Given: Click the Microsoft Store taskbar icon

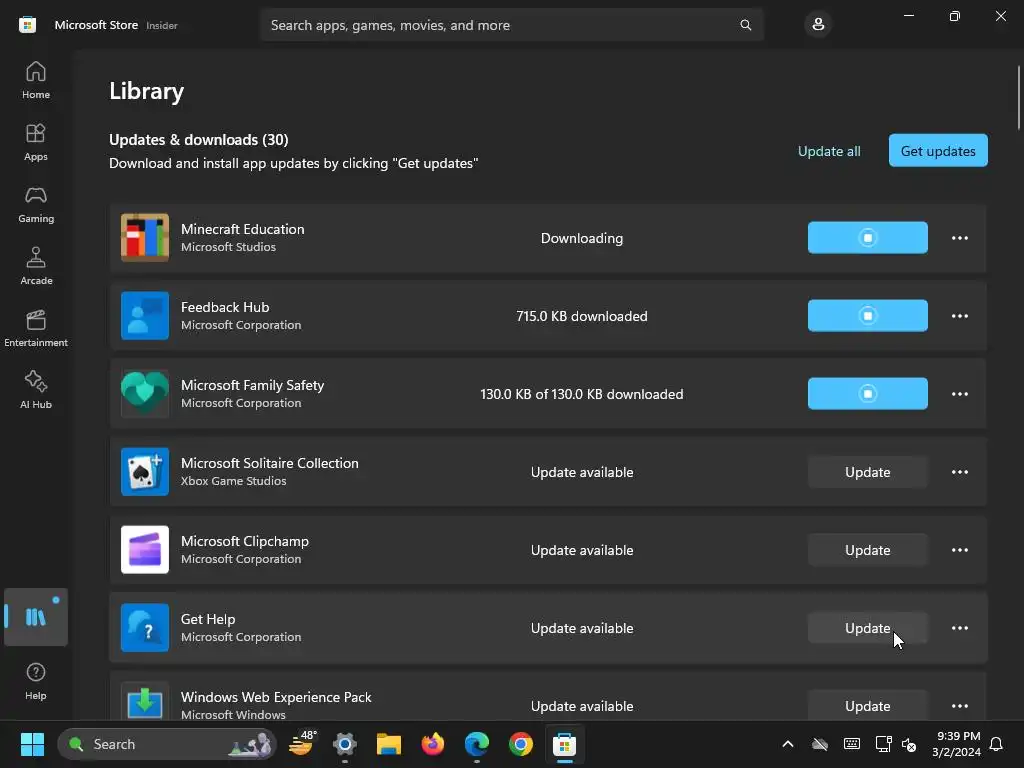Looking at the screenshot, I should click(x=564, y=744).
